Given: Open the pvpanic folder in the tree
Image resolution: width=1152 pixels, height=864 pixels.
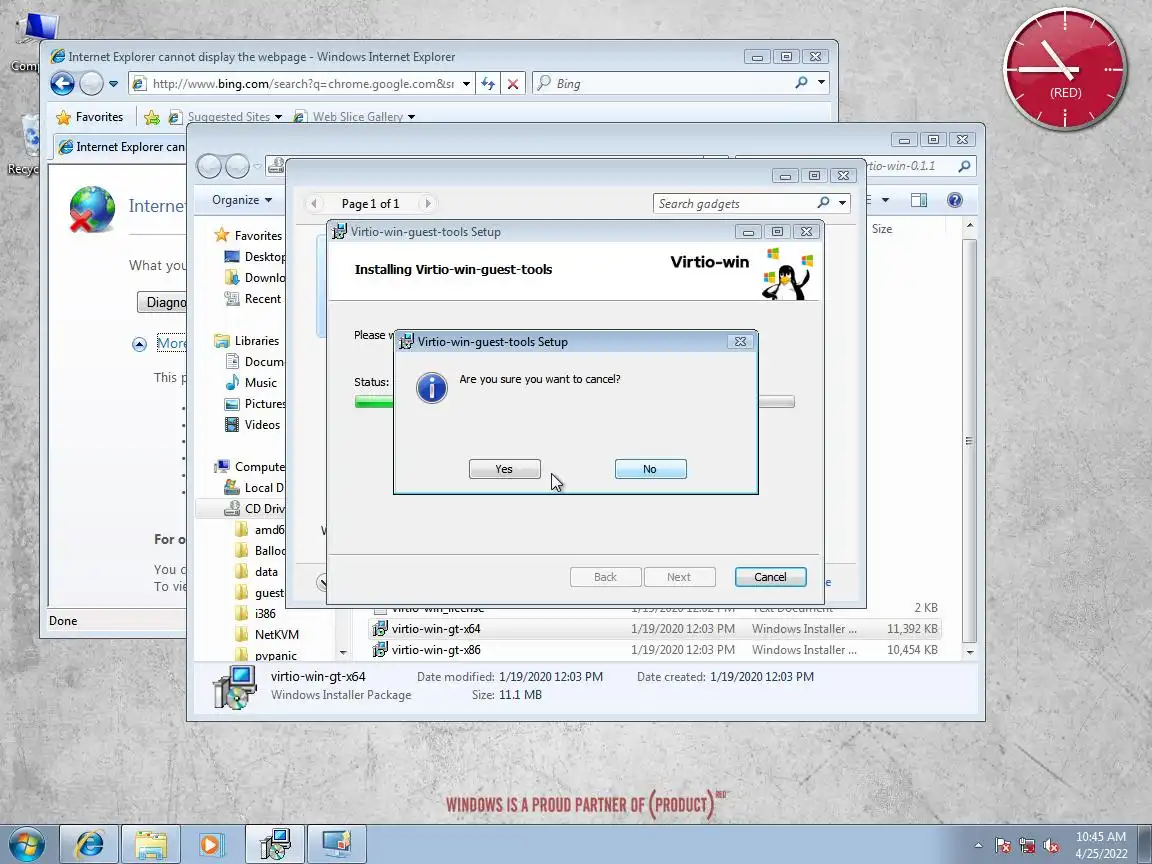Looking at the screenshot, I should point(266,655).
